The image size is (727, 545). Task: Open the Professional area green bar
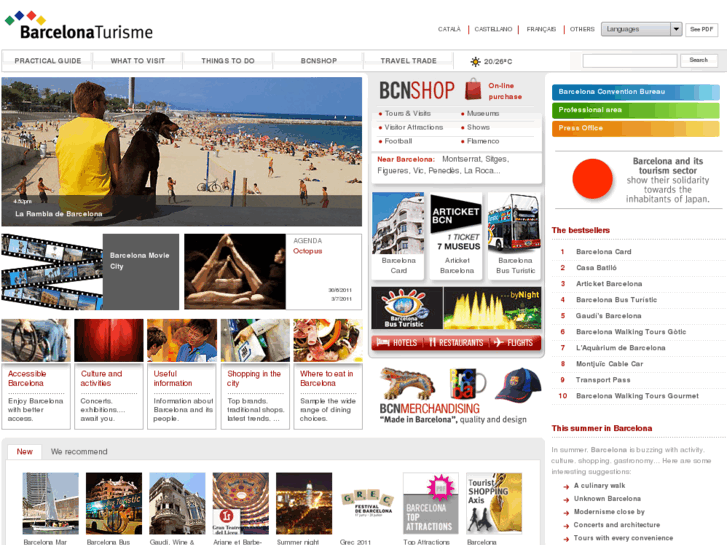(x=636, y=110)
